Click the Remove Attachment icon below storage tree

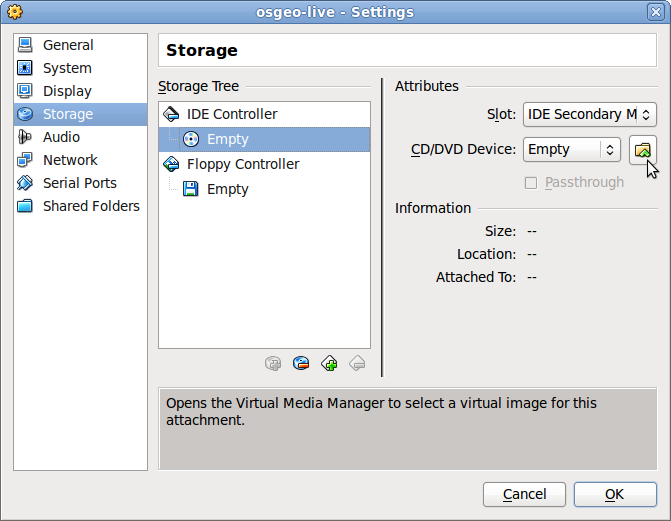(301, 363)
